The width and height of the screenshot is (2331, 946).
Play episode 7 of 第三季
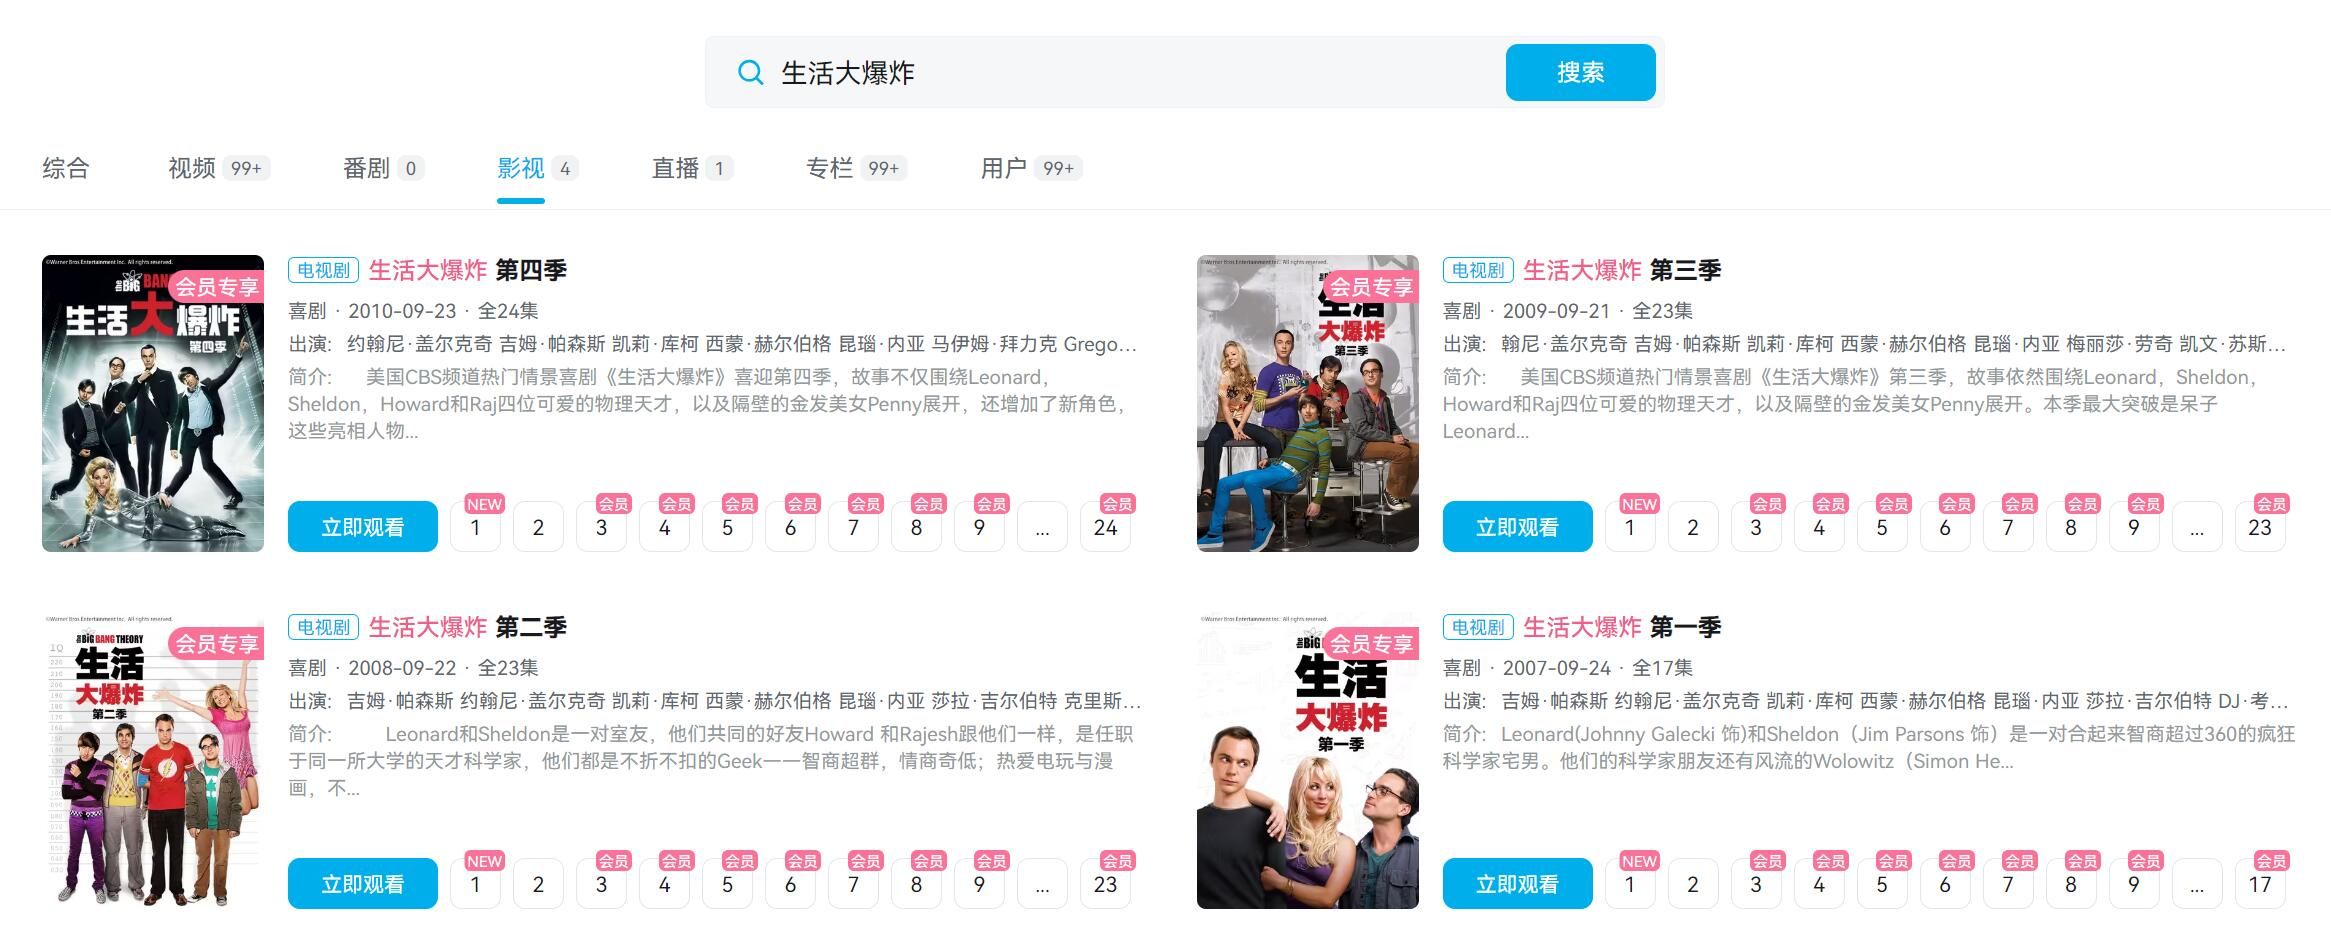(2008, 527)
